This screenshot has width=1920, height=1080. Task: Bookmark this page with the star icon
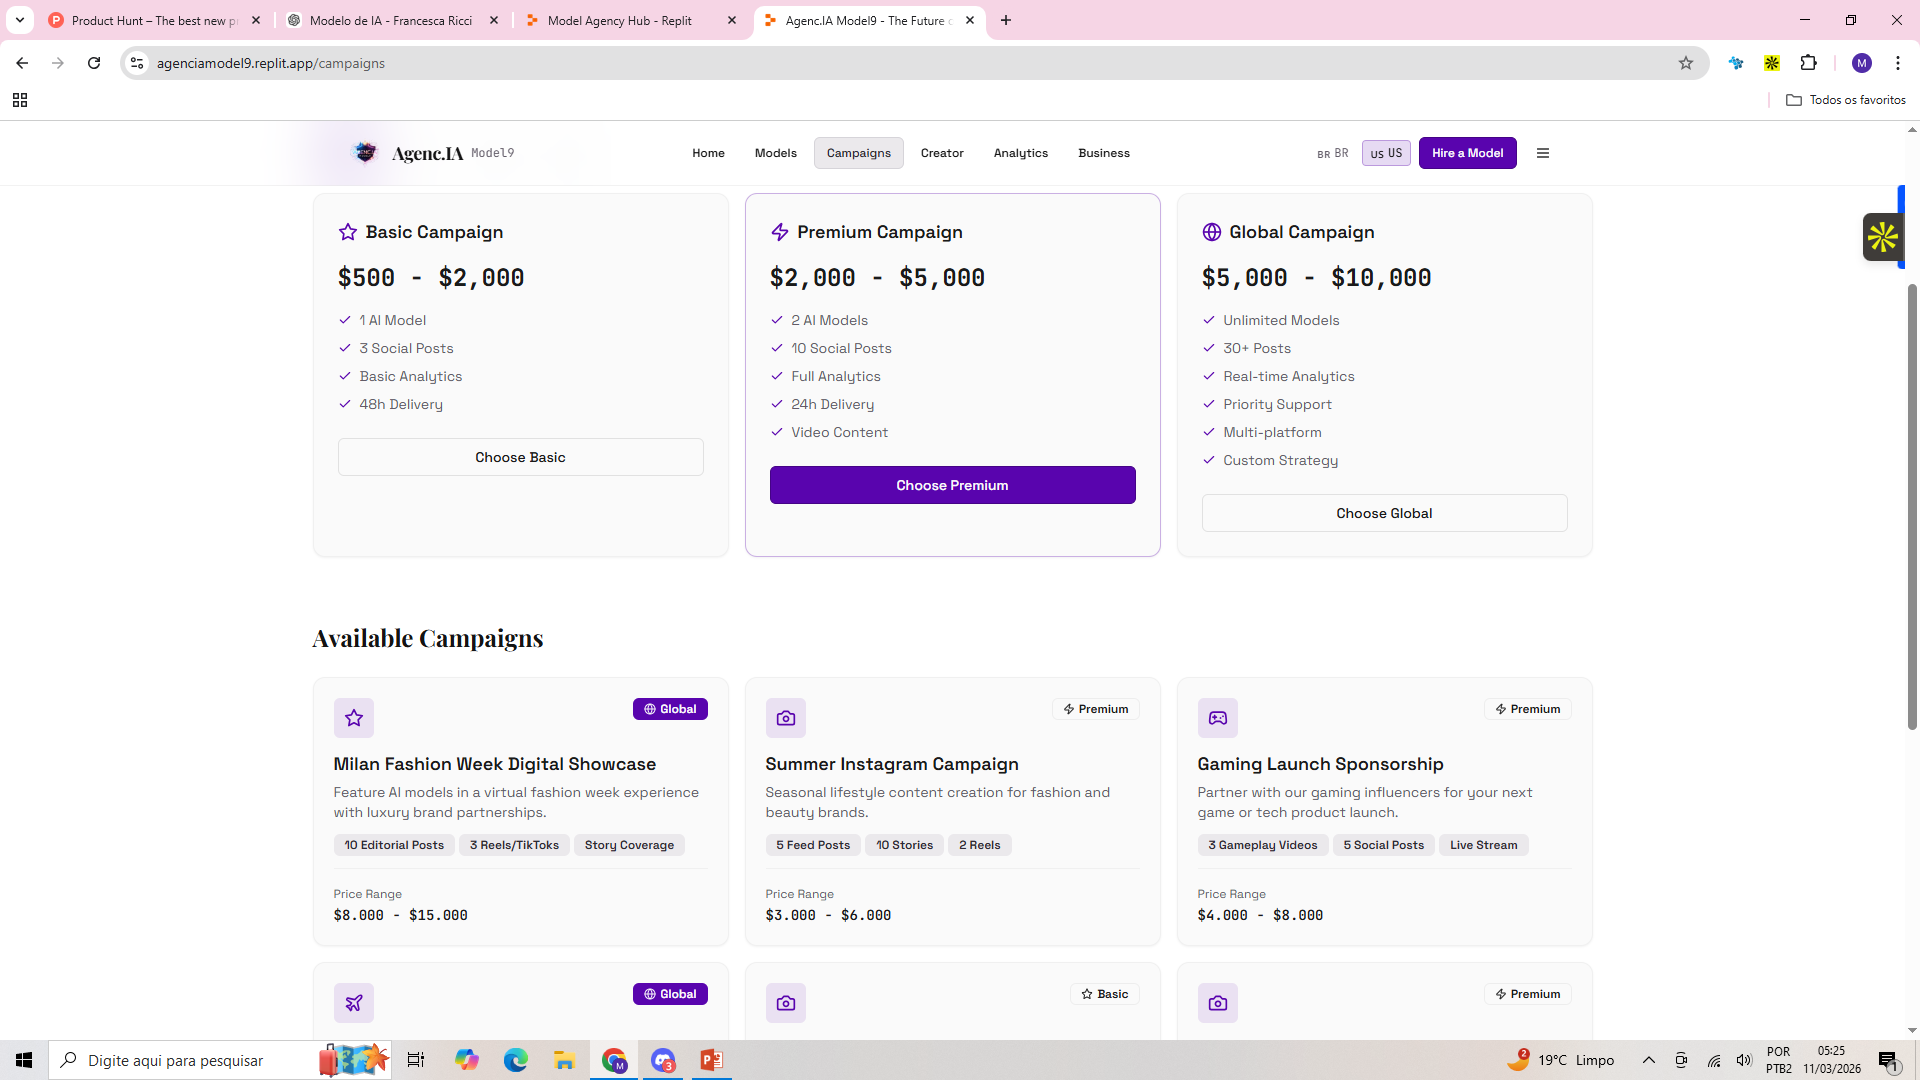(1686, 63)
